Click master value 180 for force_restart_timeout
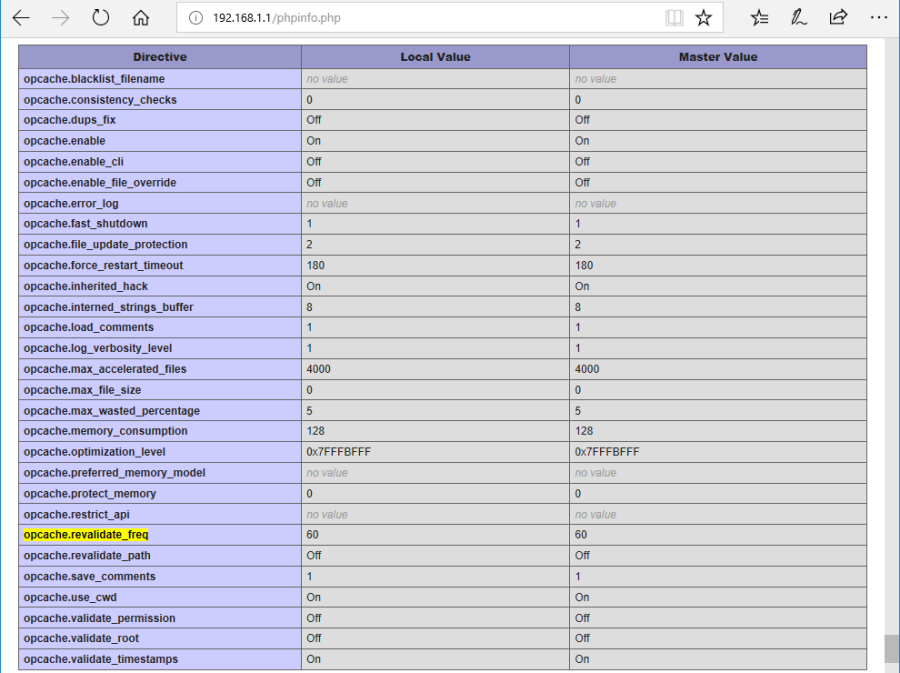This screenshot has width=900, height=673. tap(584, 265)
